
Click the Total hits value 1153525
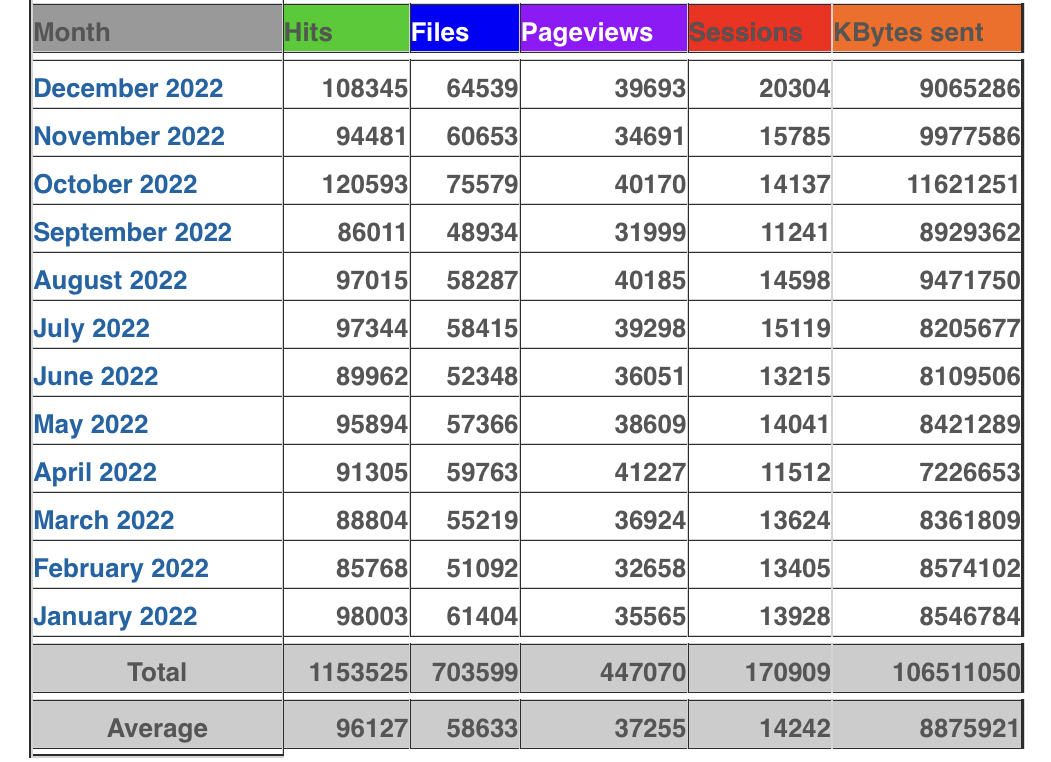click(x=358, y=672)
